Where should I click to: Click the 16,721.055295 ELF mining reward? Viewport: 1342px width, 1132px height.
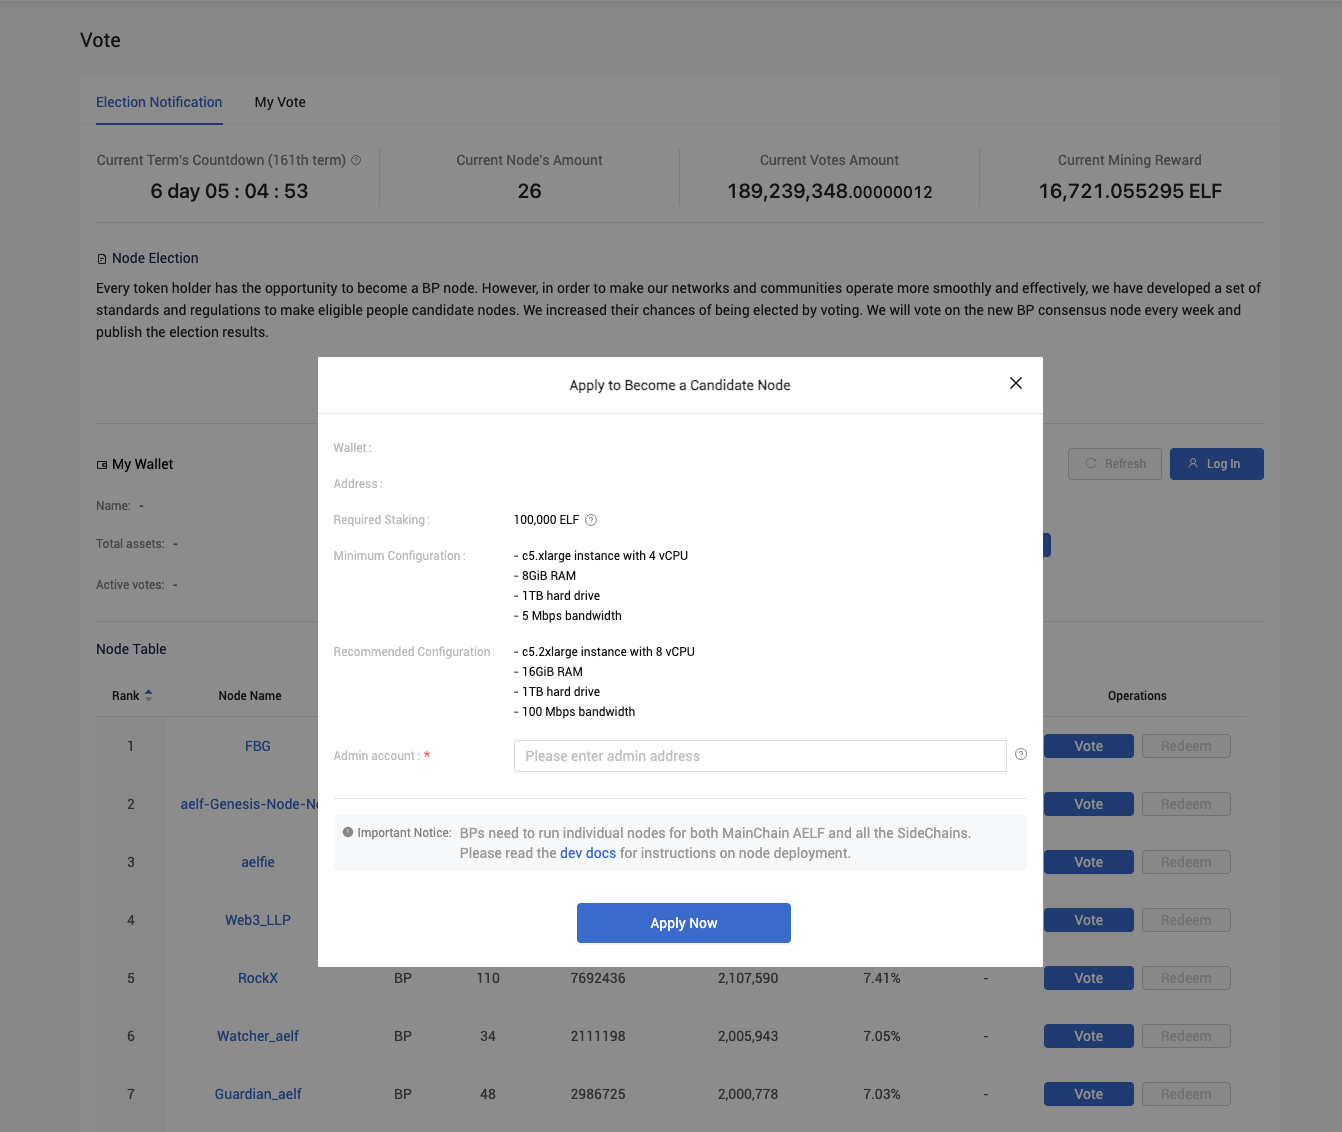tap(1130, 191)
